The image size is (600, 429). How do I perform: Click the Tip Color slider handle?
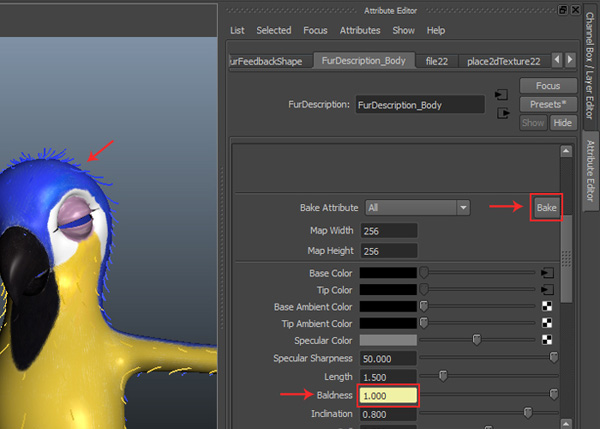pyautogui.click(x=424, y=289)
